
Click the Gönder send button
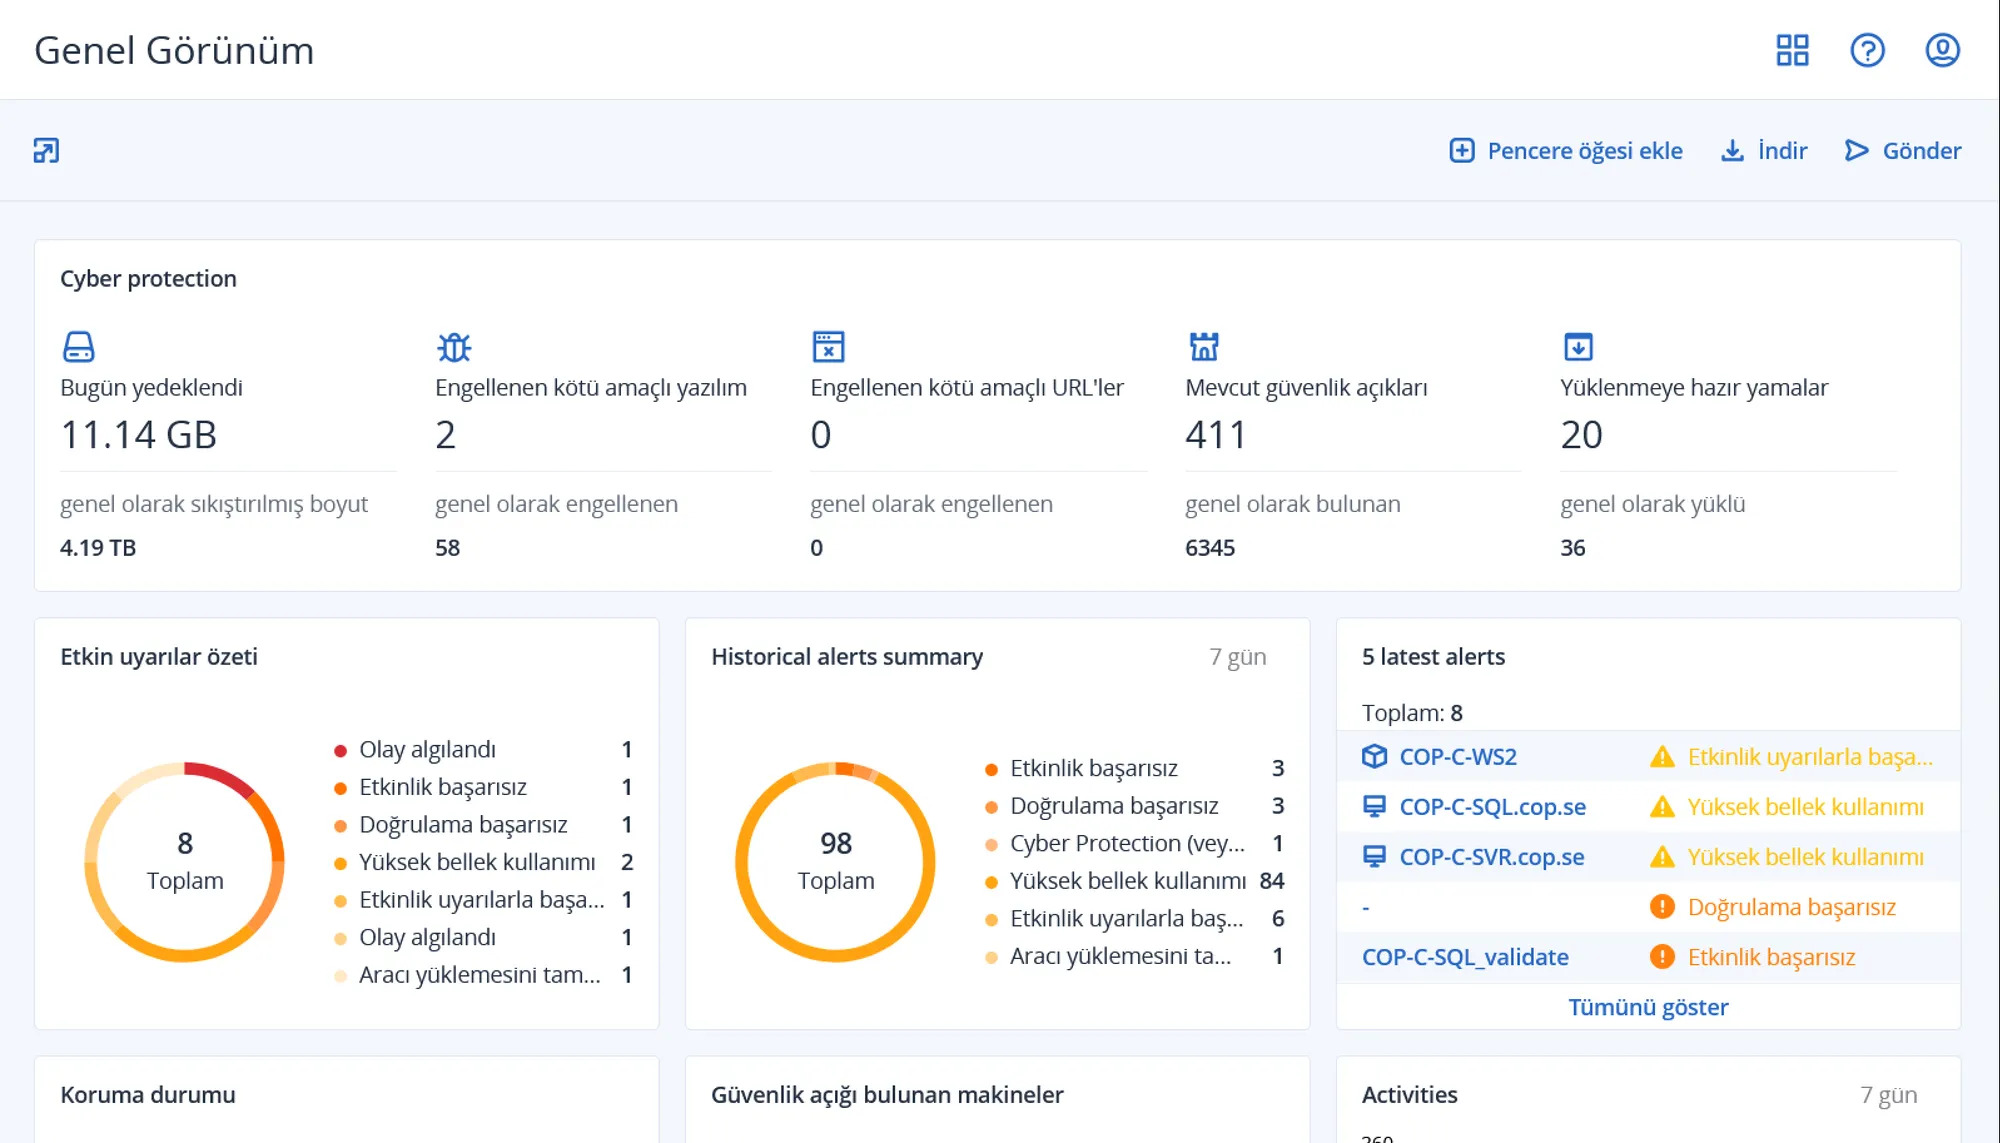click(1902, 151)
